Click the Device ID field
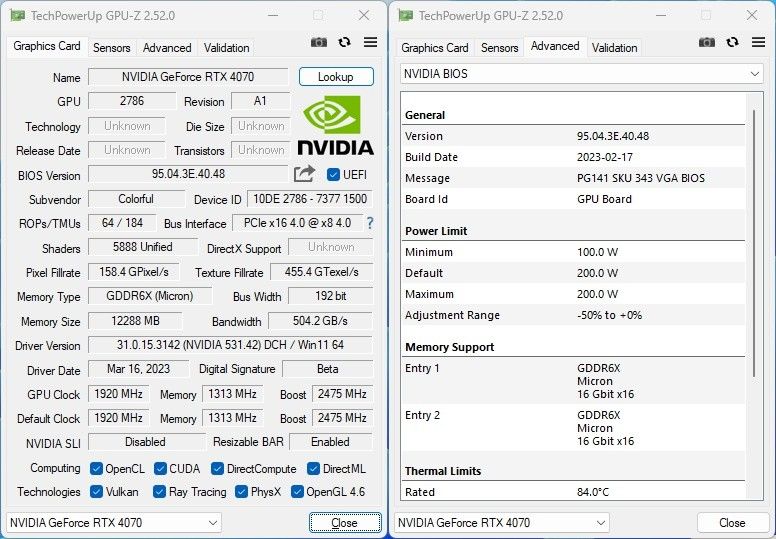This screenshot has height=539, width=776. tap(310, 199)
